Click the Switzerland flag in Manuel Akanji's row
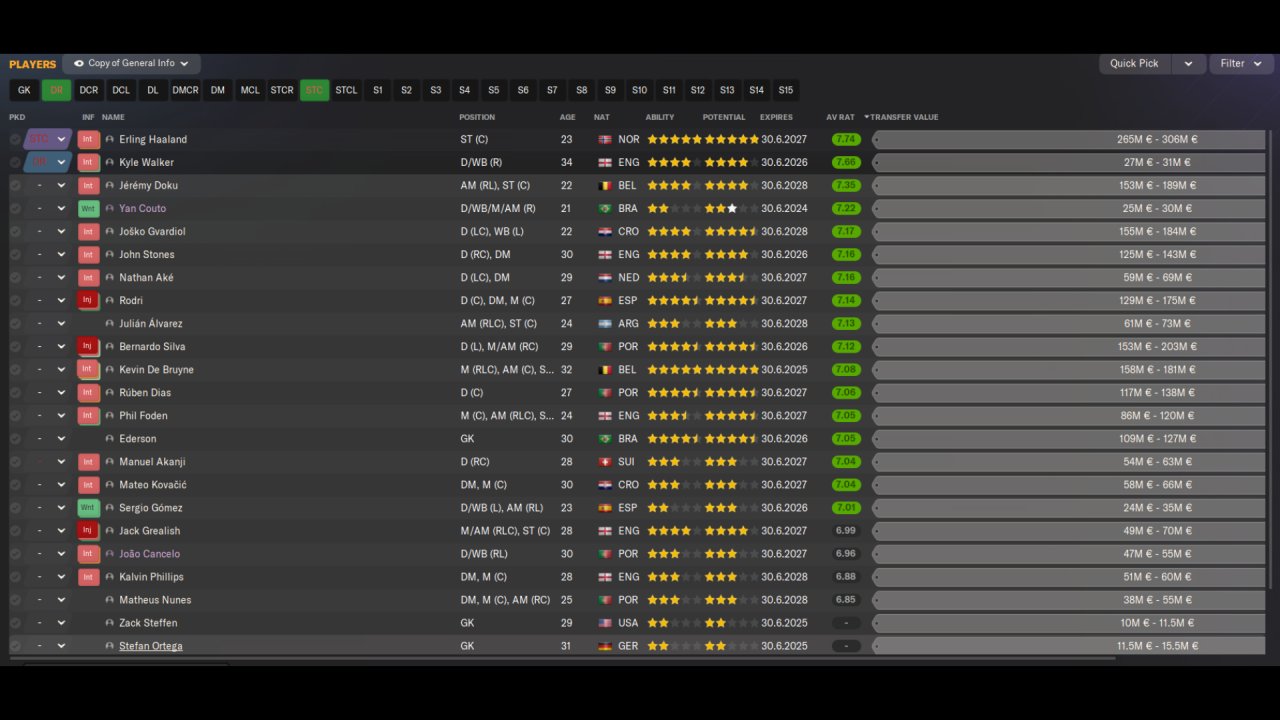 pyautogui.click(x=604, y=462)
